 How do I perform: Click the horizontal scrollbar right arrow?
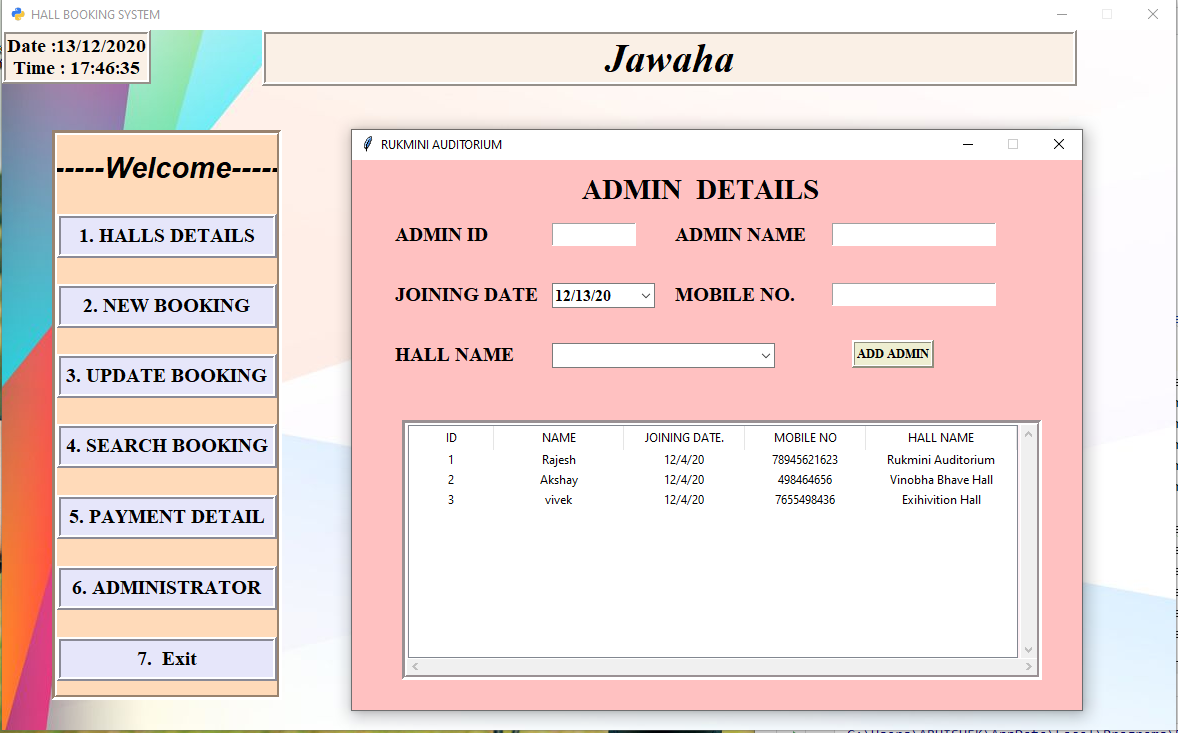(x=1028, y=666)
